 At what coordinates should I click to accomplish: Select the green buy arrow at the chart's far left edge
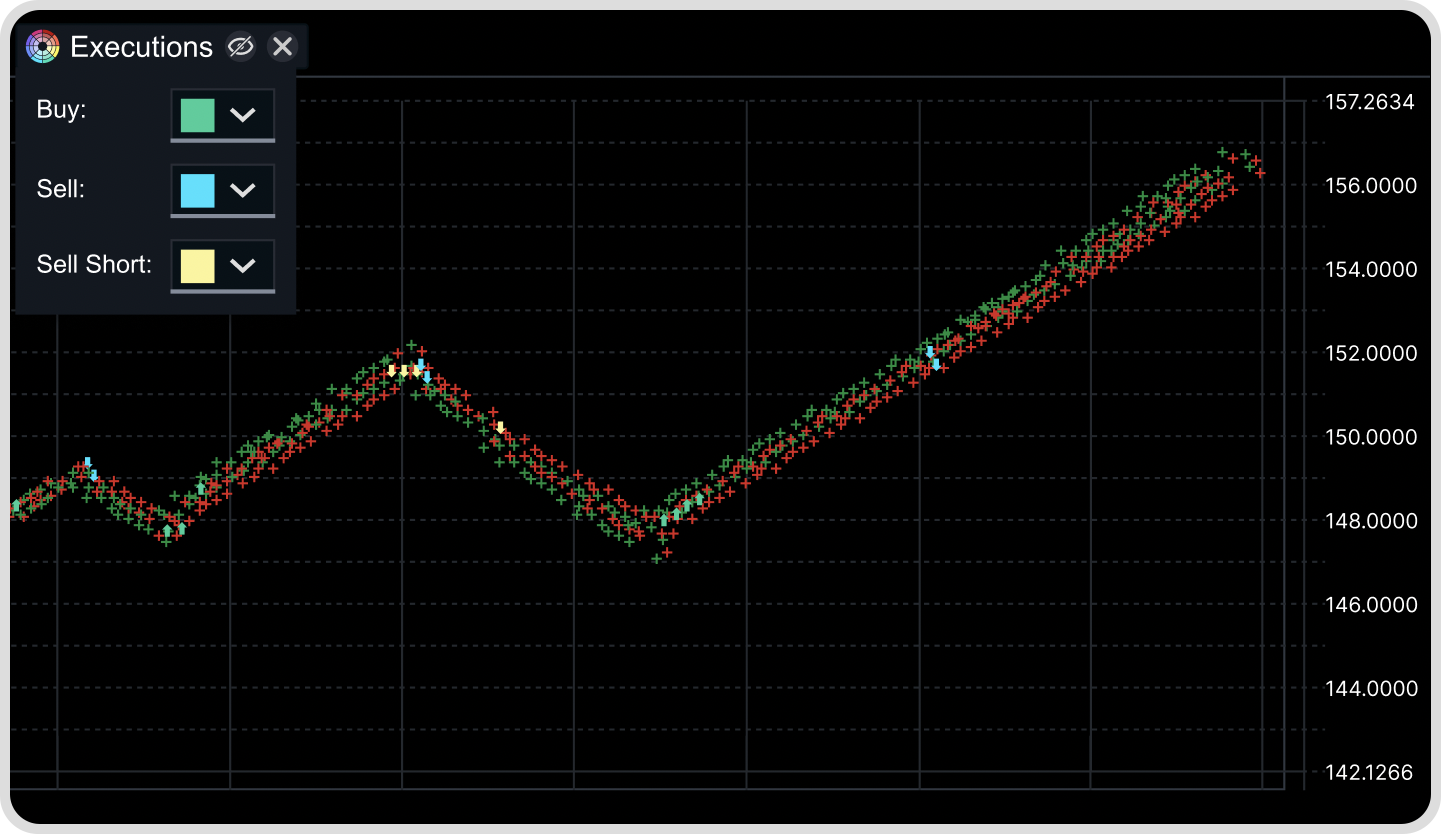[x=16, y=507]
